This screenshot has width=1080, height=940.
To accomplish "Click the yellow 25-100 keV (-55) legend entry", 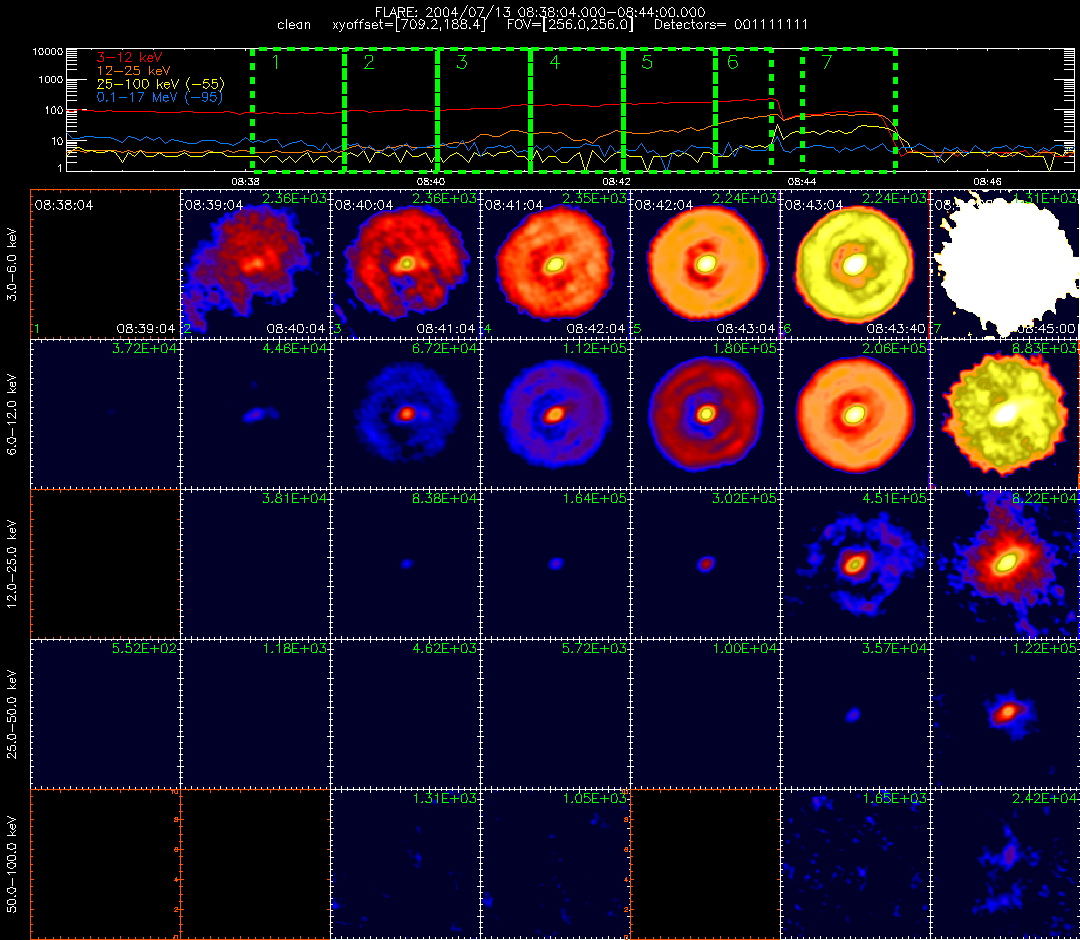I will click(160, 84).
